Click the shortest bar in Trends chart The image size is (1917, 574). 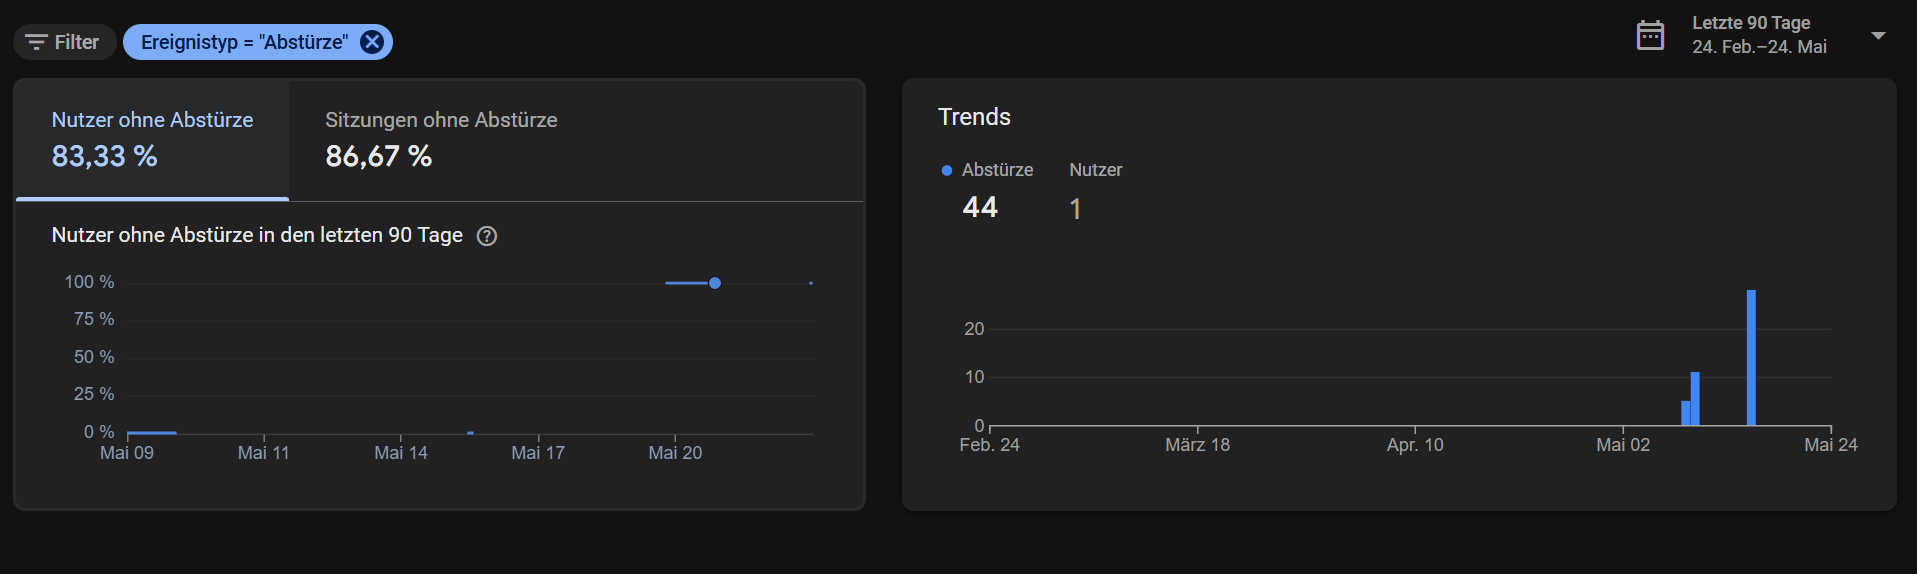(x=1685, y=413)
